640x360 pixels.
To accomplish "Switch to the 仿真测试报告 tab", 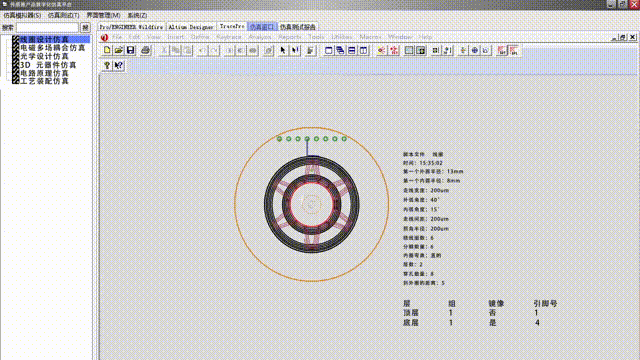I will (298, 27).
